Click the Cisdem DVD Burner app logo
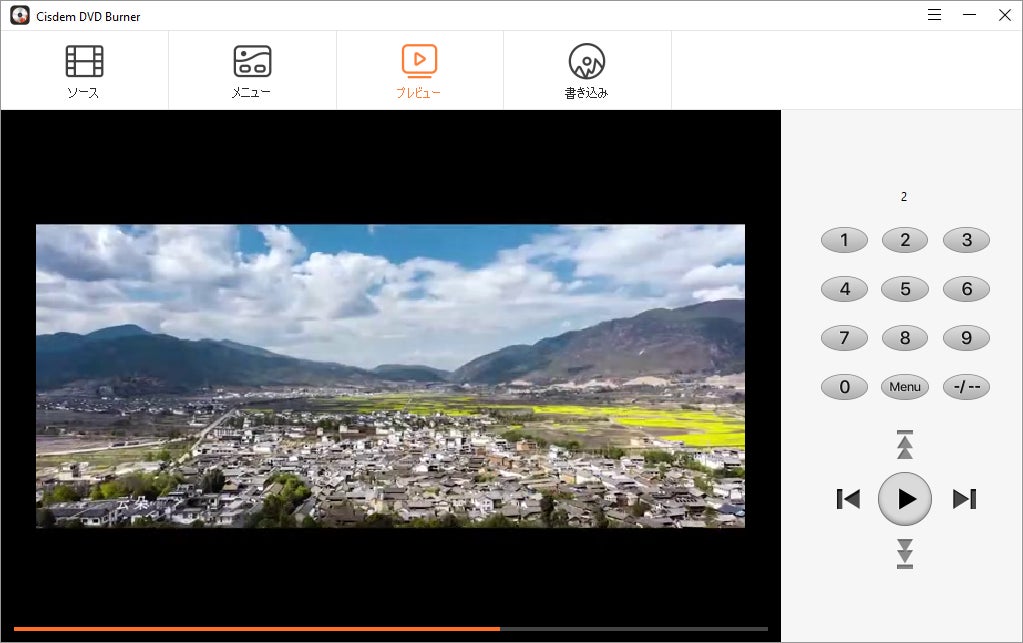The image size is (1023, 643). tap(20, 16)
